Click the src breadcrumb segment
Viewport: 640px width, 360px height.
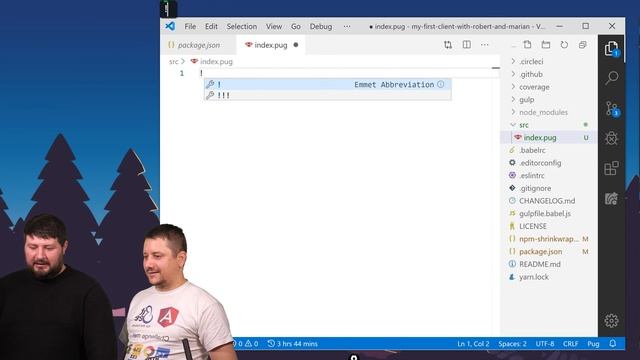coord(174,62)
